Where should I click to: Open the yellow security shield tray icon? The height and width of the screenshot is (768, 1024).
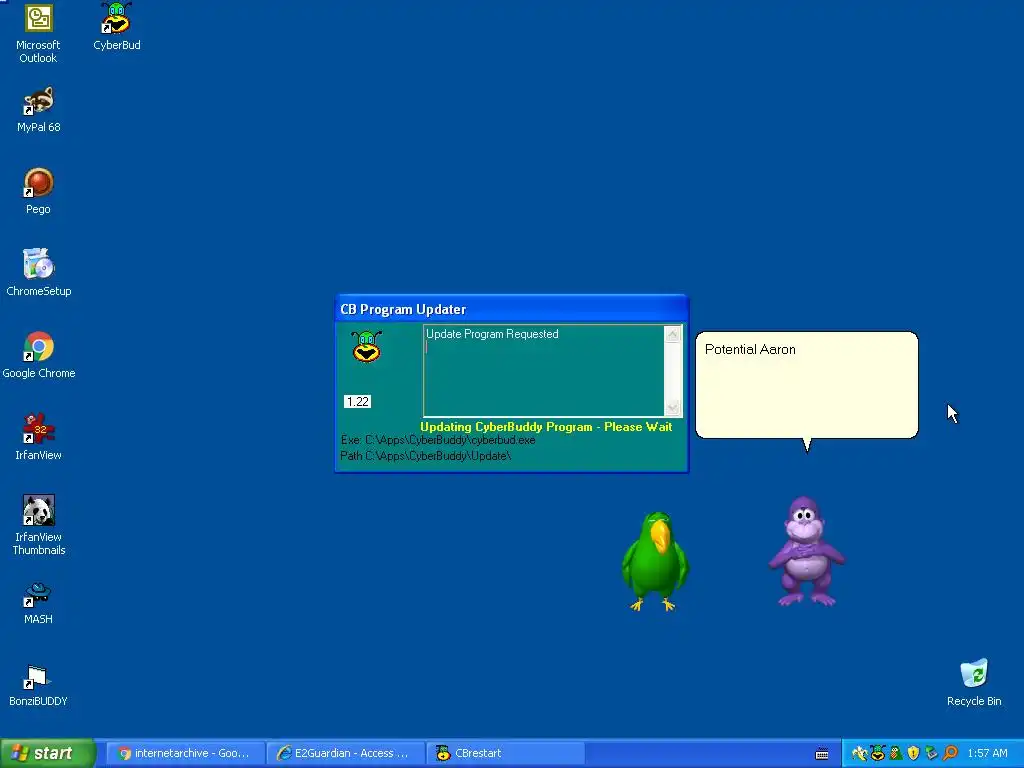coord(914,754)
